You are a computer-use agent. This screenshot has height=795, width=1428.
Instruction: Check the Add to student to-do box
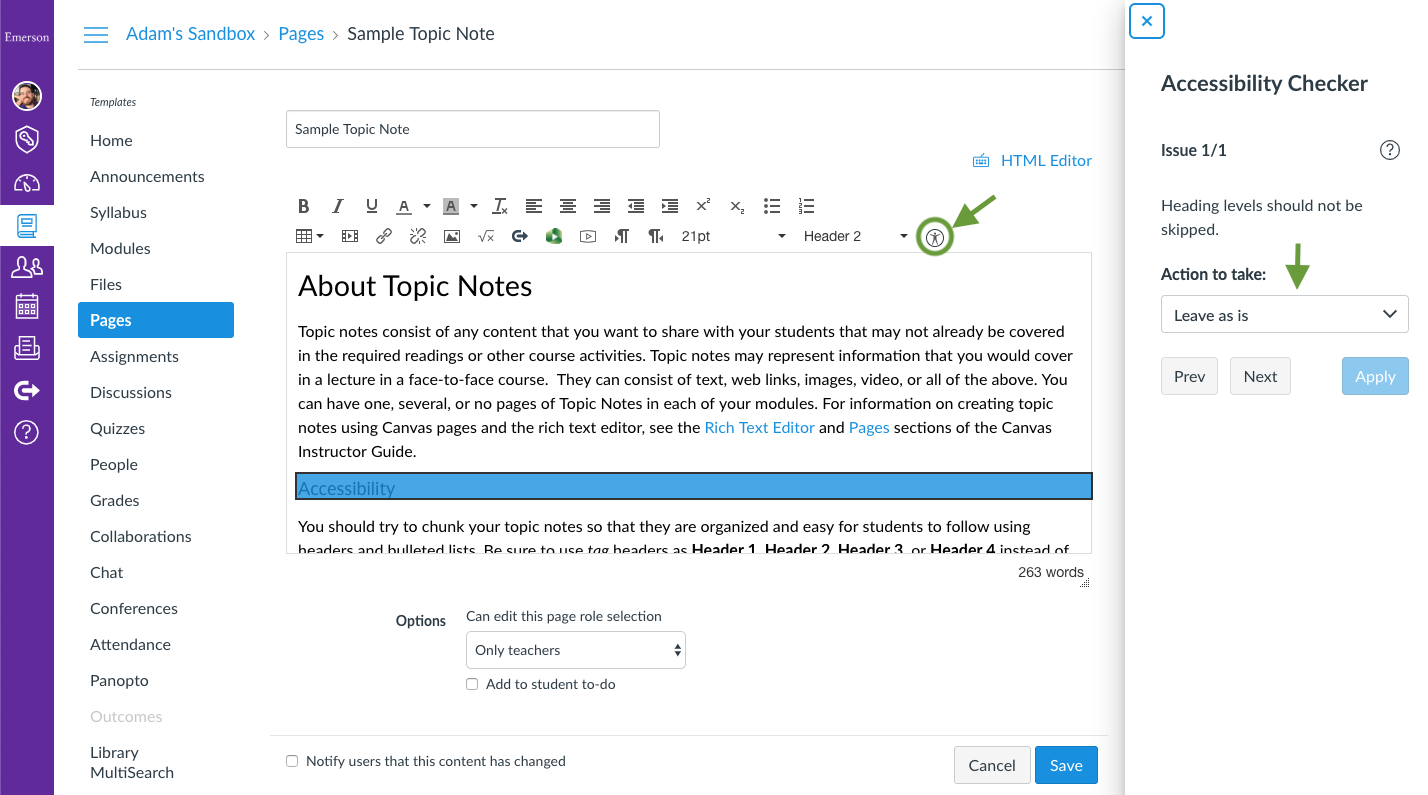(x=472, y=685)
